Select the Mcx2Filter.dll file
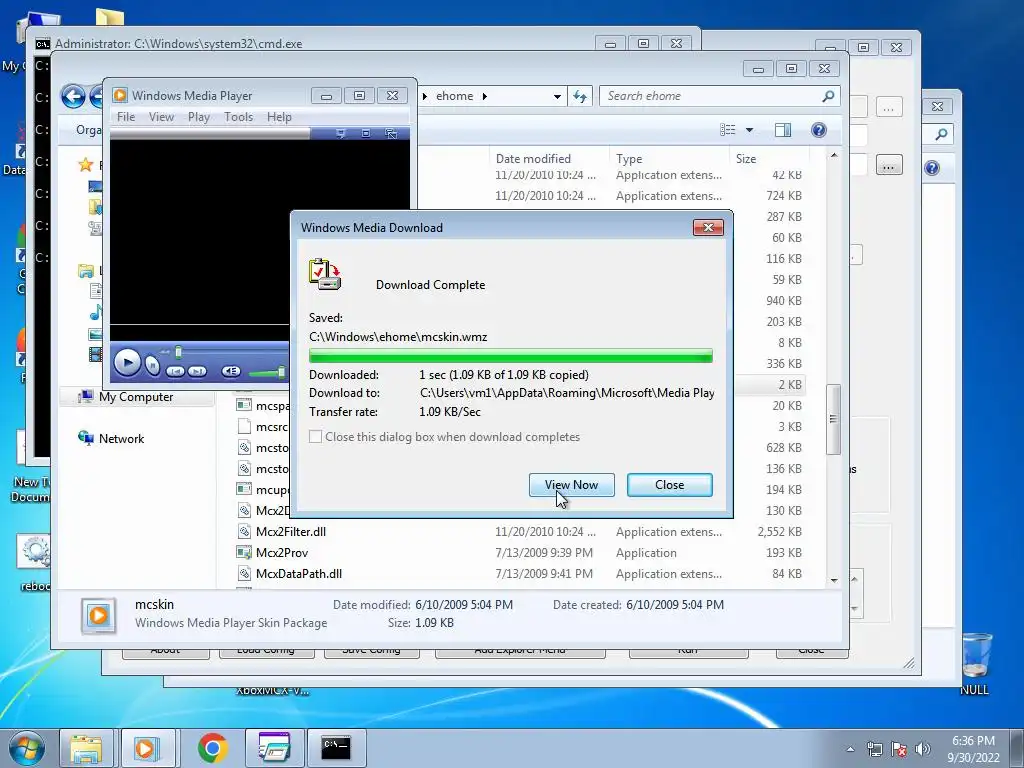Screen dimensions: 1024x768 291,532
